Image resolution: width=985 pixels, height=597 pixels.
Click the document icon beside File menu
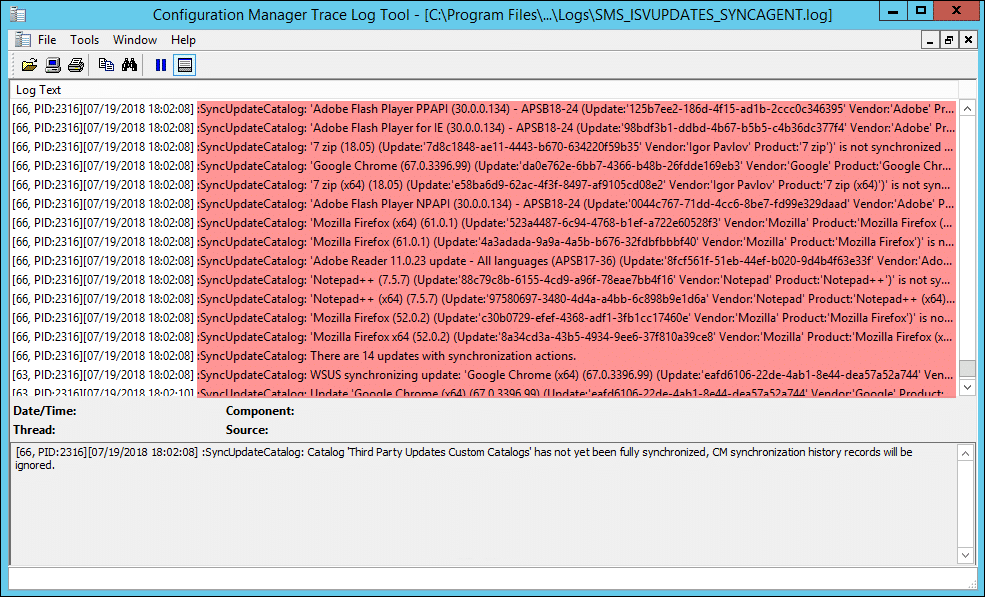point(23,40)
